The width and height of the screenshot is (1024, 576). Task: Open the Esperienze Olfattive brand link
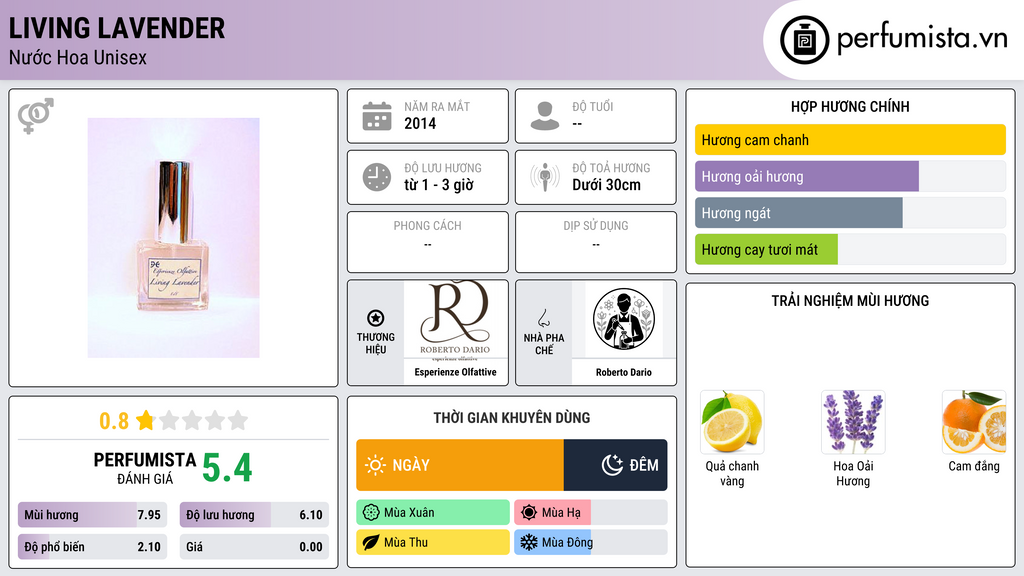click(x=455, y=372)
